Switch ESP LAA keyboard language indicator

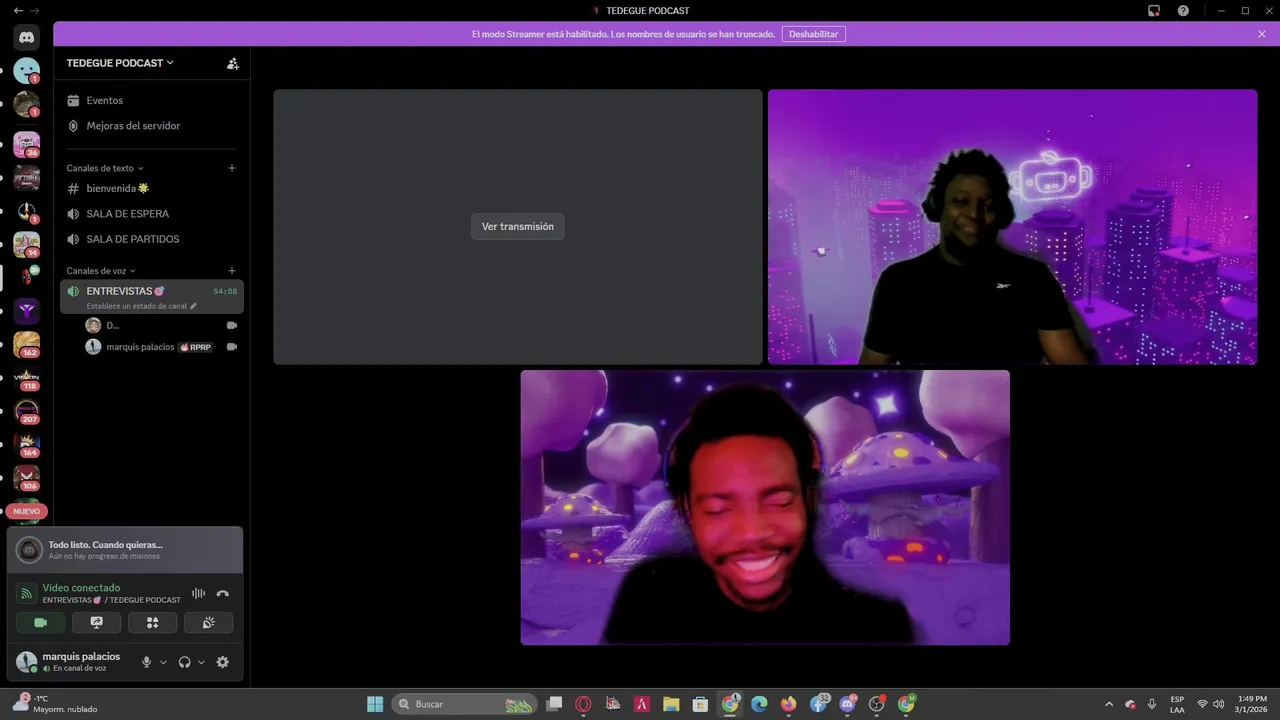[1177, 704]
